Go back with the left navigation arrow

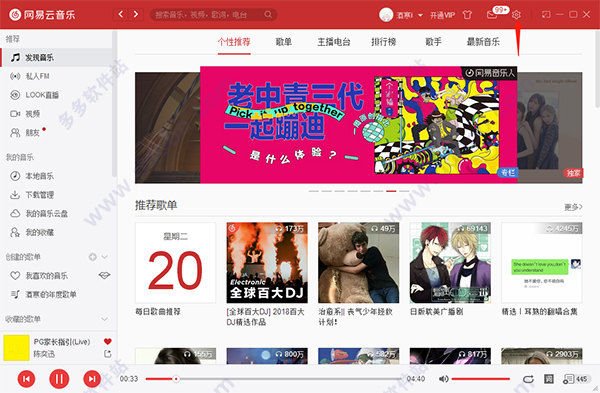point(121,15)
